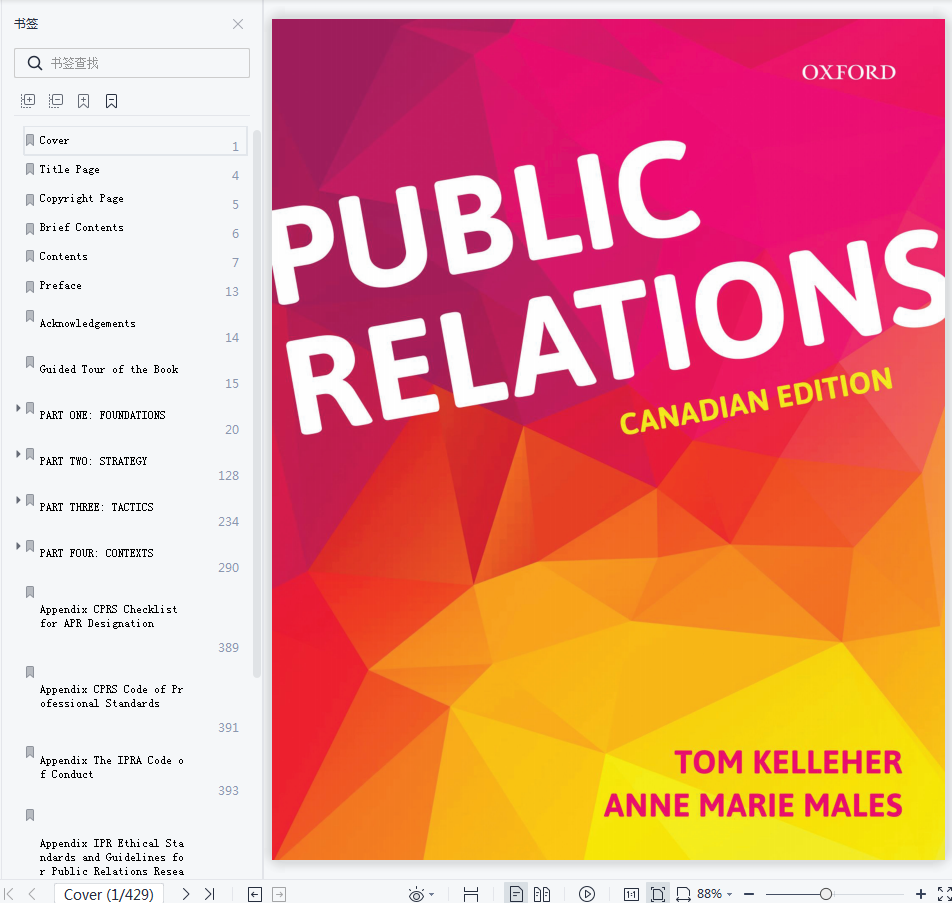This screenshot has width=952, height=903.
Task: Go to next page arrow
Action: [186, 894]
